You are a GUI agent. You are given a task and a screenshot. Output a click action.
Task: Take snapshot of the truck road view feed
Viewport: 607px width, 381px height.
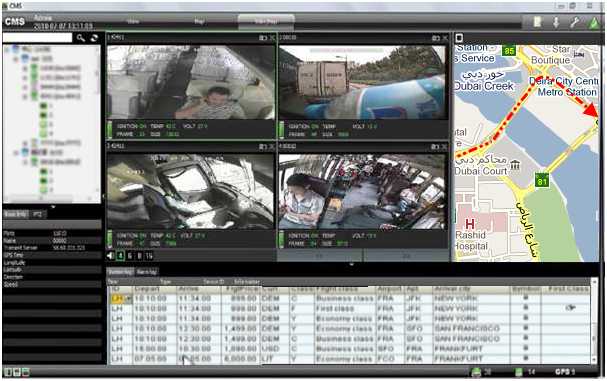436,38
